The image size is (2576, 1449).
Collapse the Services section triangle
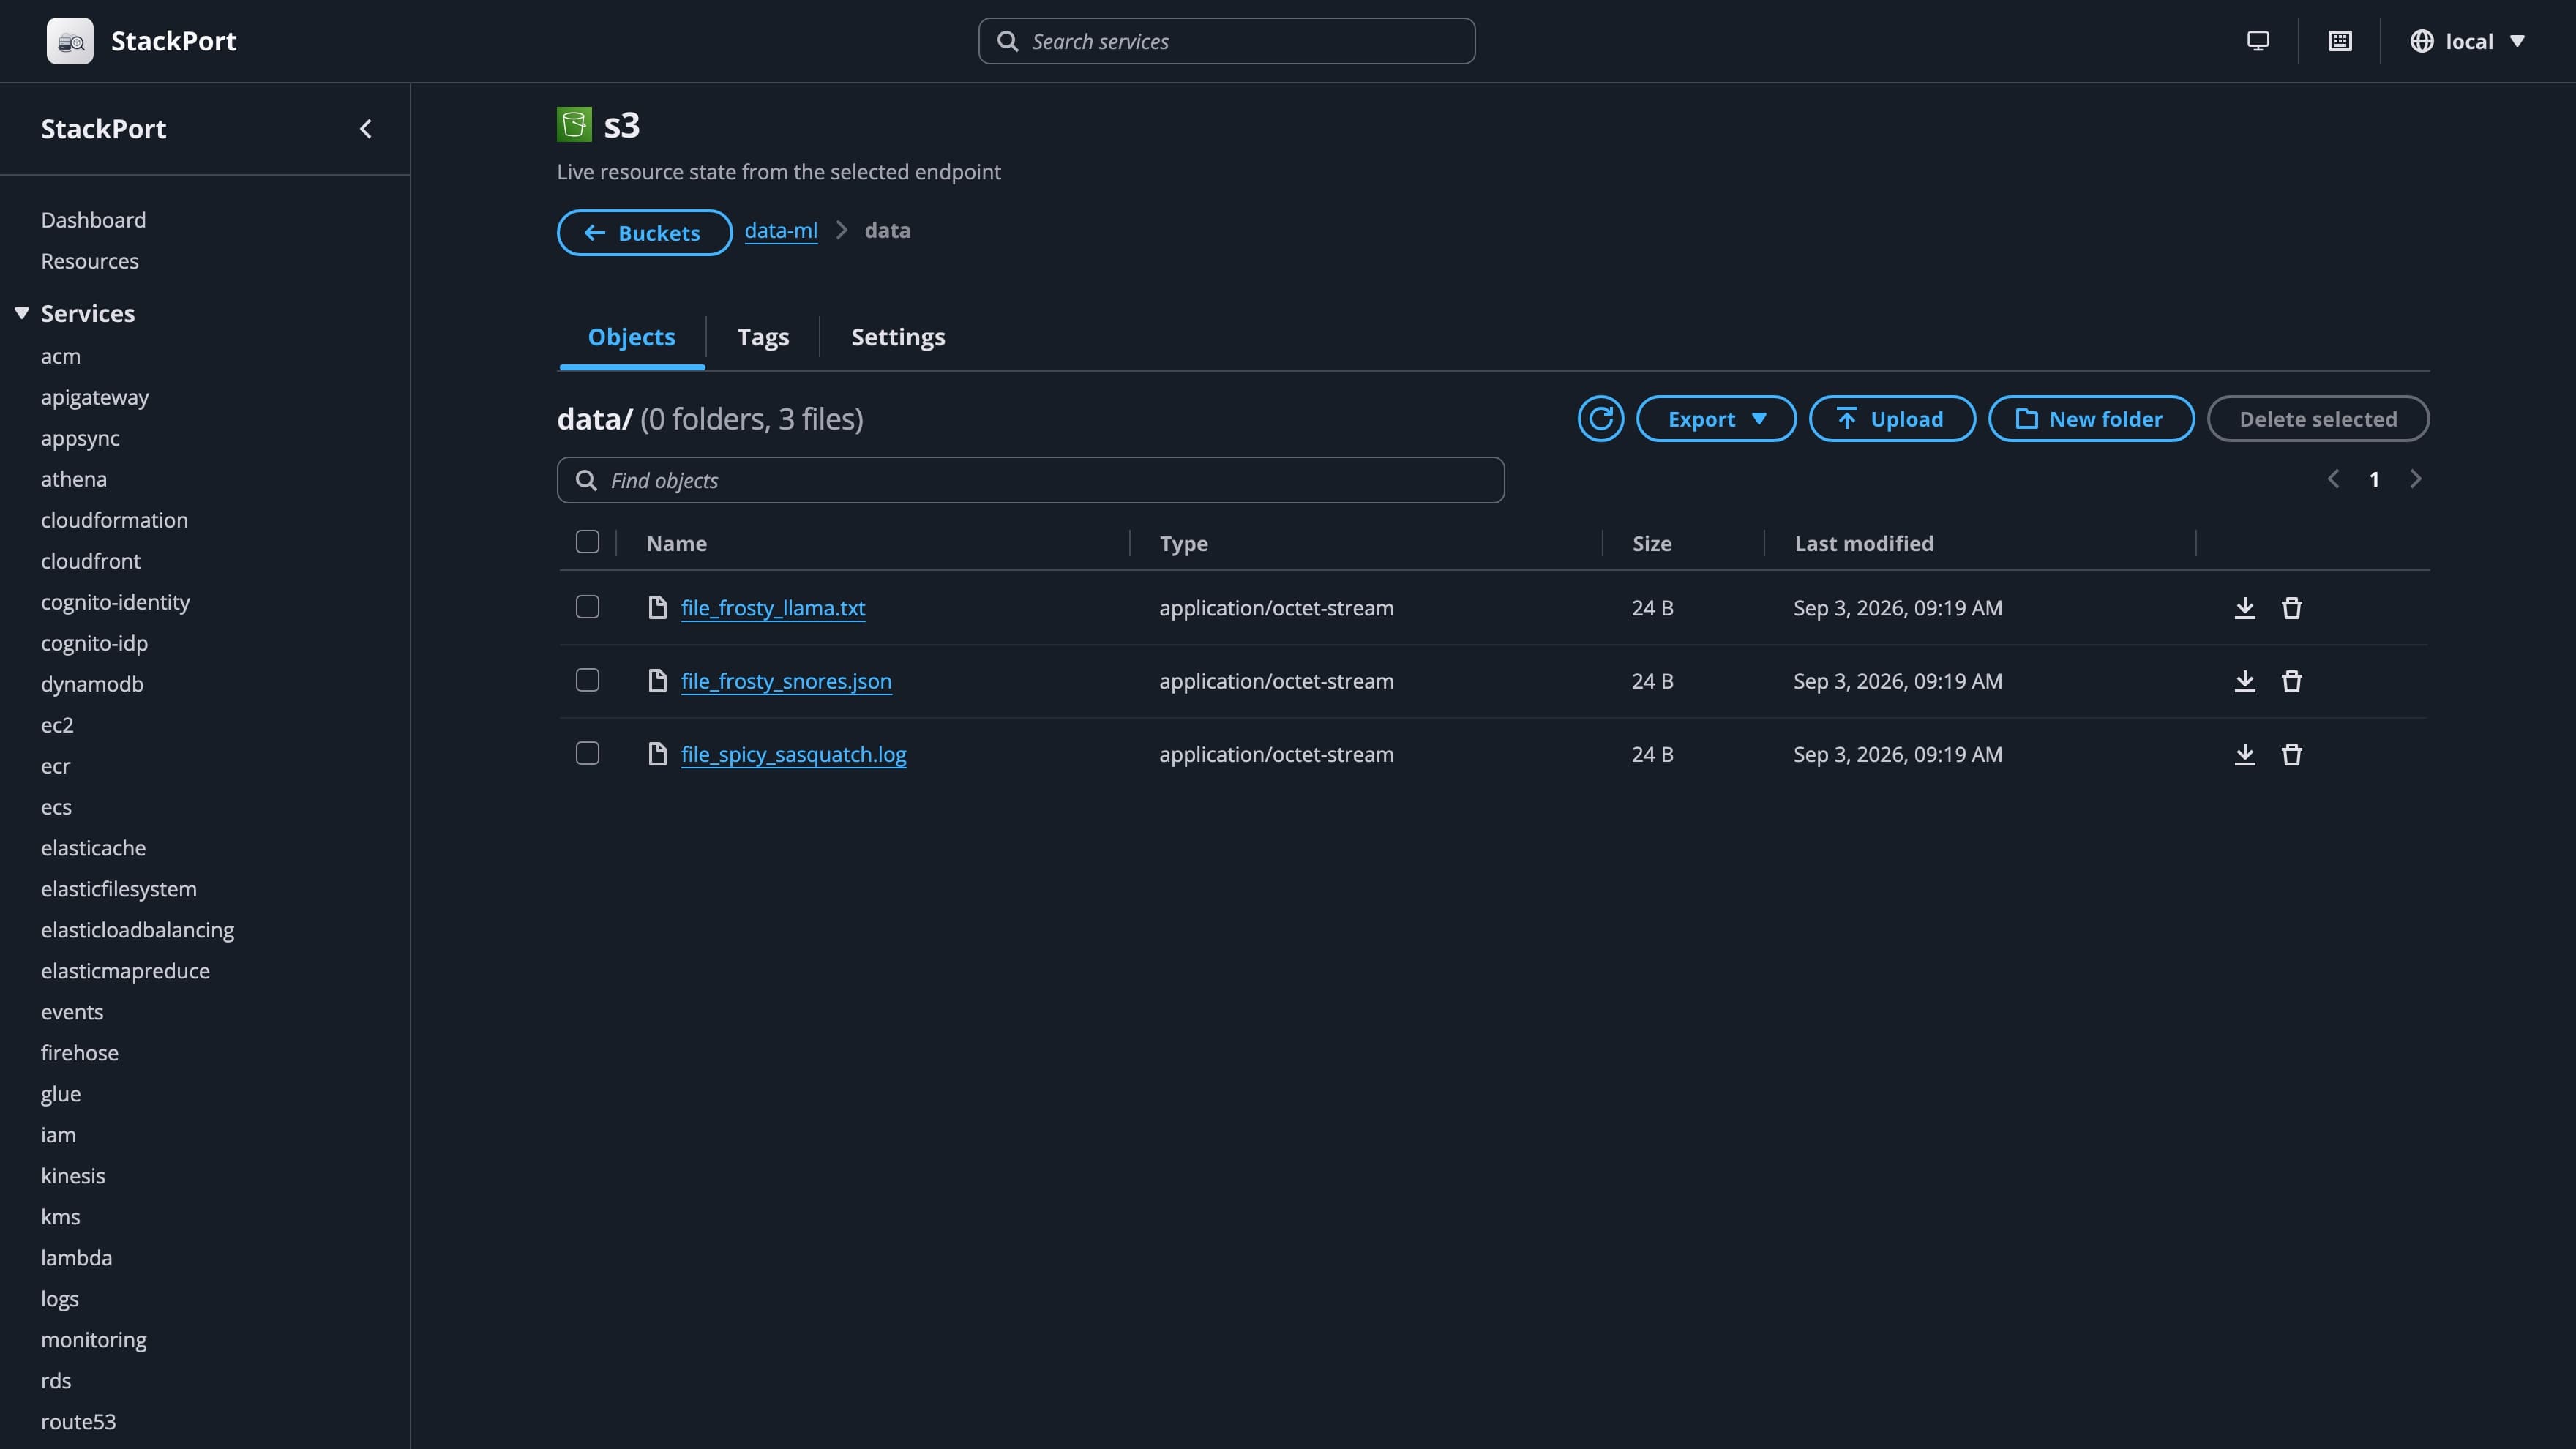pyautogui.click(x=22, y=313)
